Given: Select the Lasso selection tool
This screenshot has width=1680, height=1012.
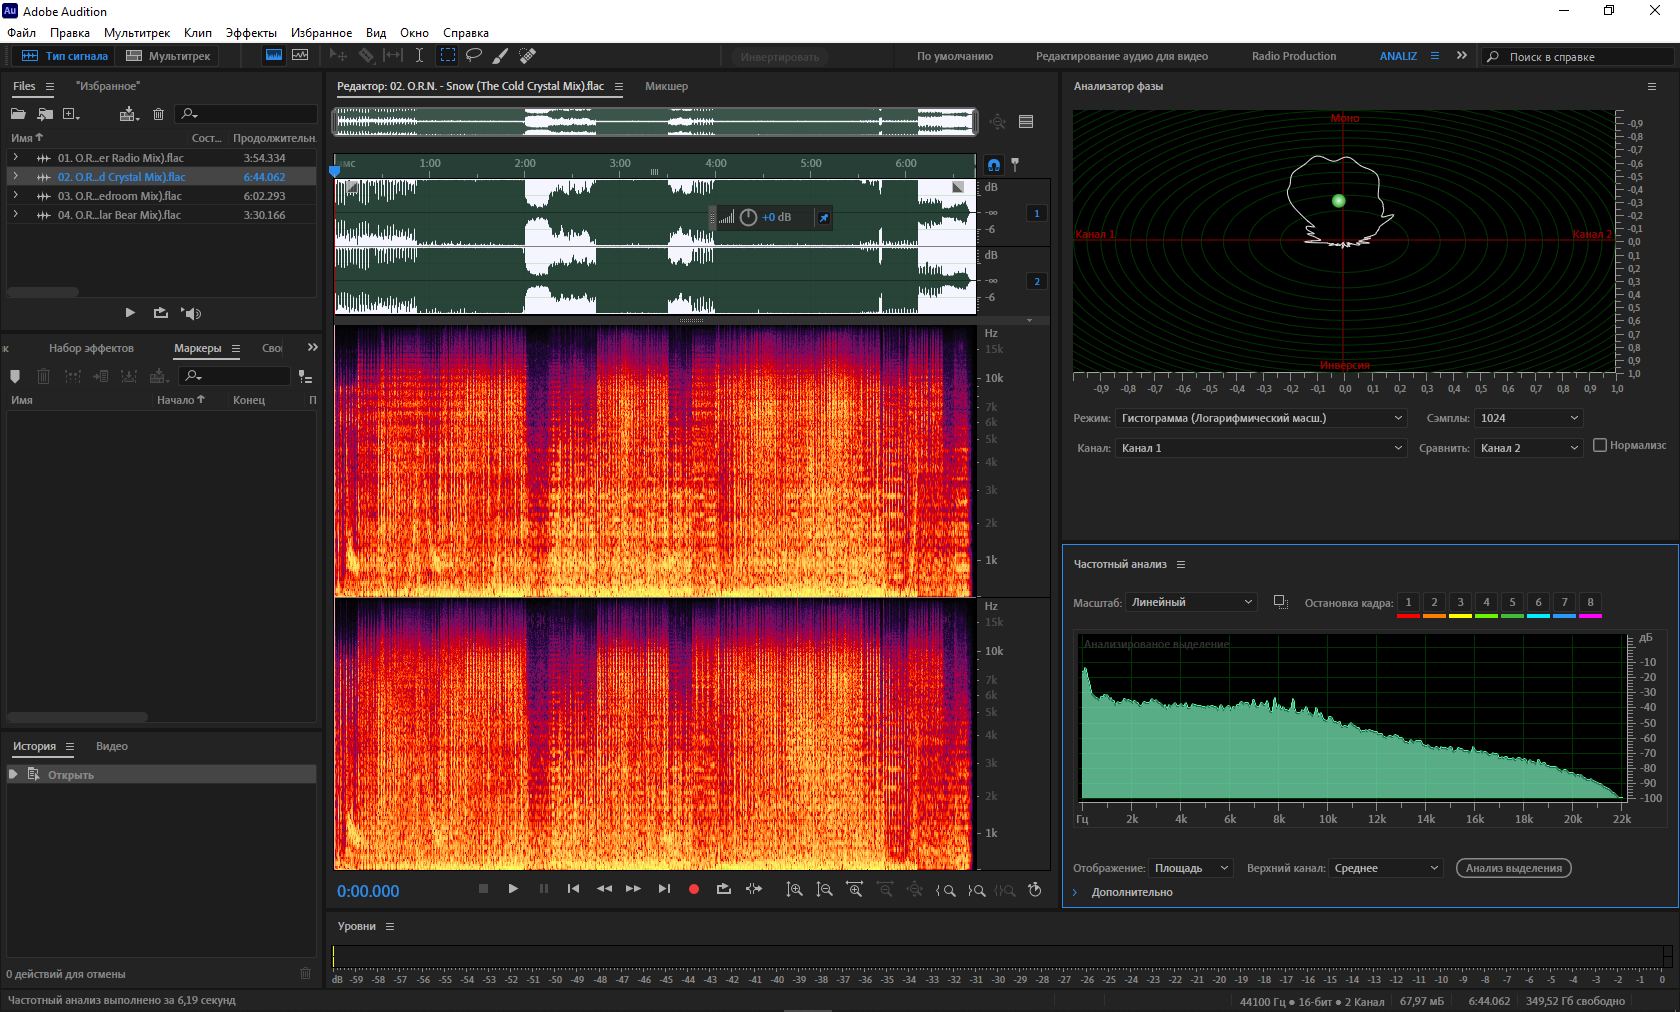Looking at the screenshot, I should [474, 56].
